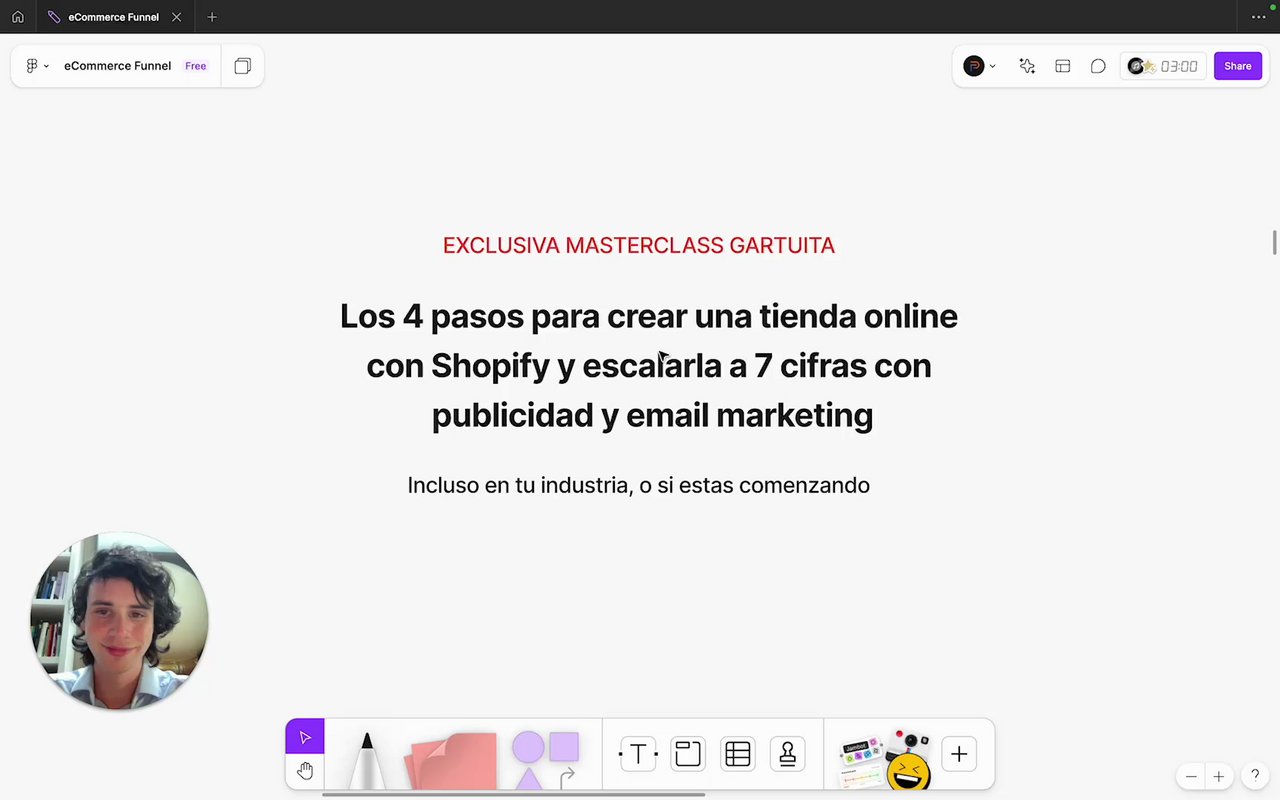Screen dimensions: 1280x800
Task: Select the connector arrow tool
Action: click(567, 776)
